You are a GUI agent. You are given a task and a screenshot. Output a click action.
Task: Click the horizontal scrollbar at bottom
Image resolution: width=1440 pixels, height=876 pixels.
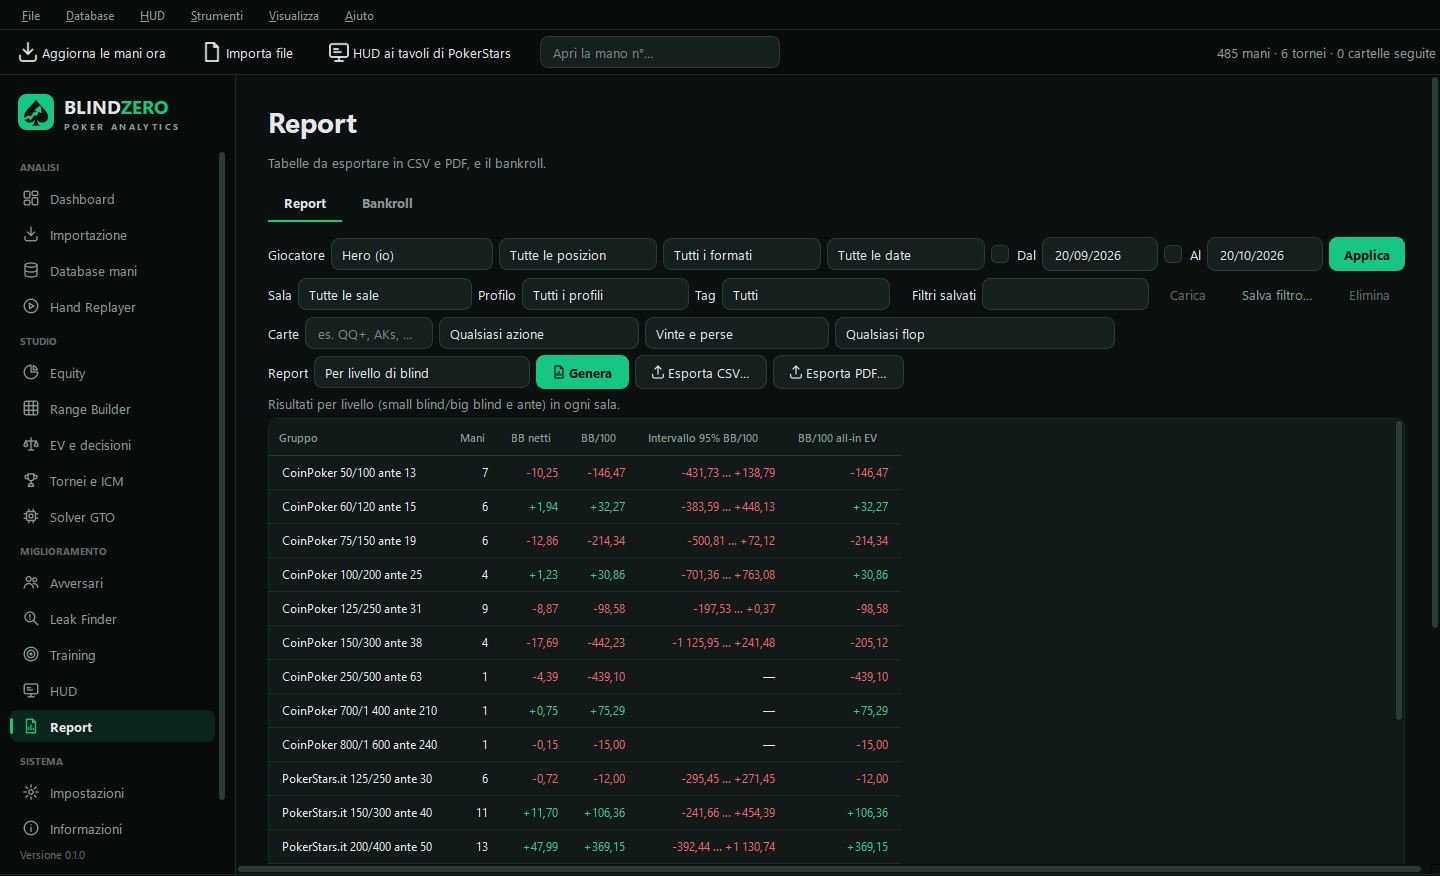829,869
